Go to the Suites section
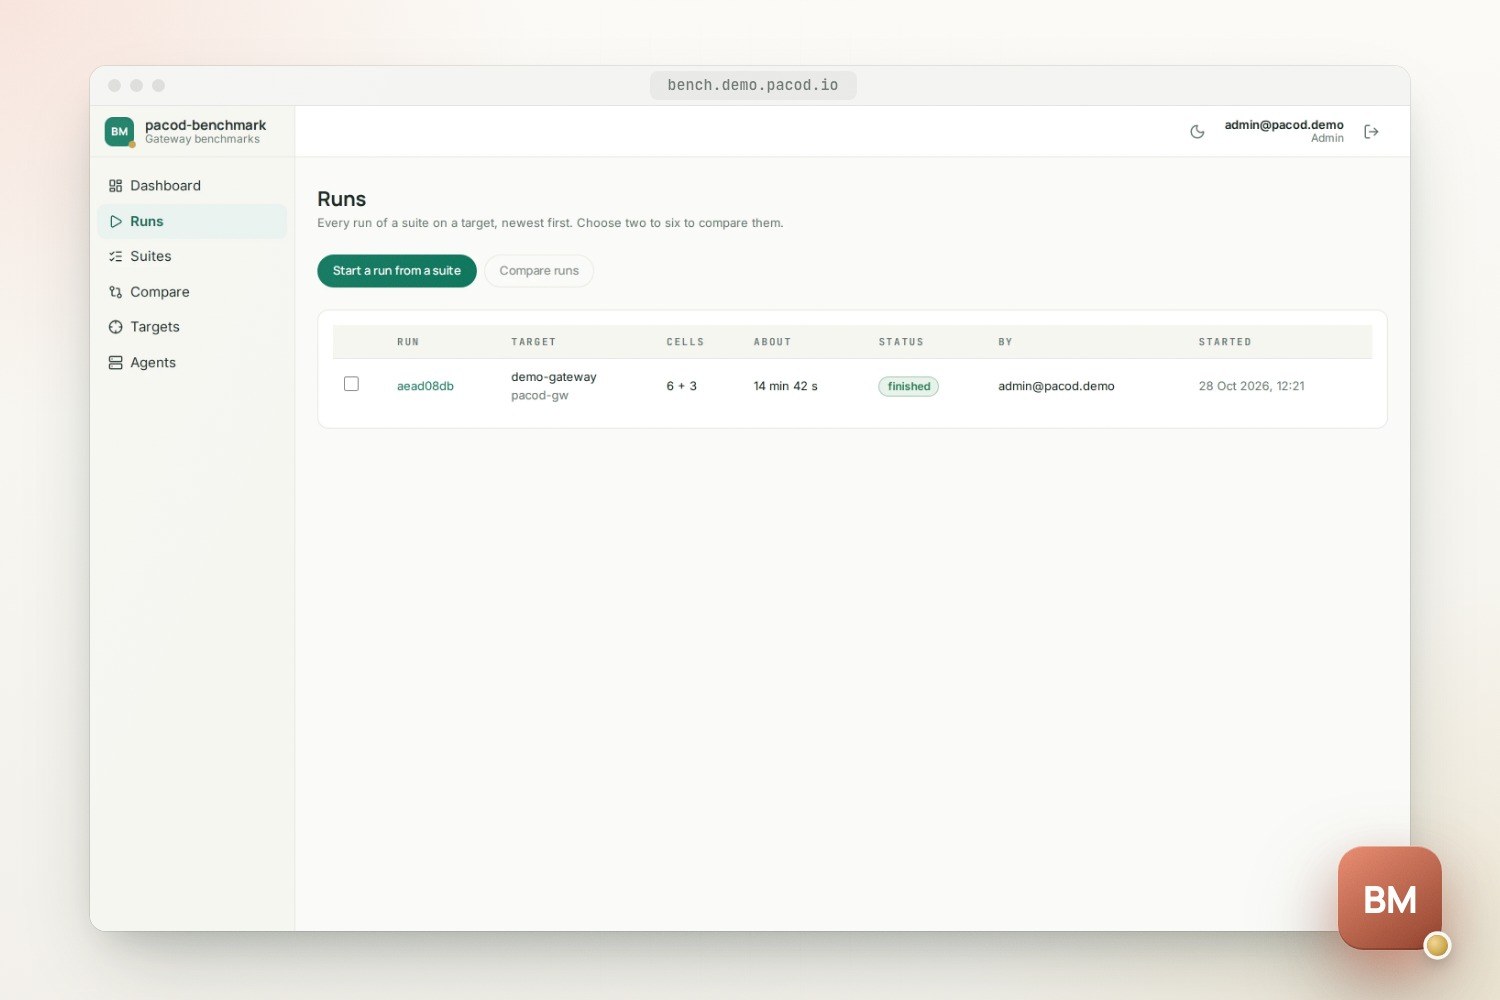This screenshot has height=1000, width=1500. (192, 257)
